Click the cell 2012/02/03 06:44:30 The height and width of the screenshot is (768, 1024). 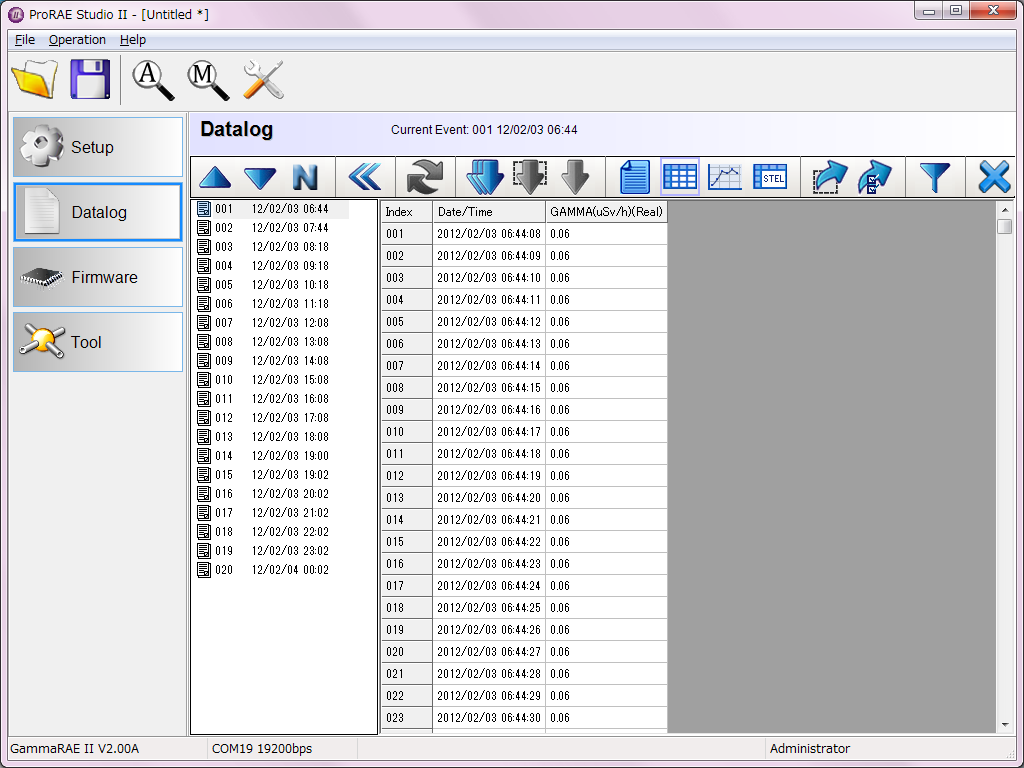pos(488,718)
